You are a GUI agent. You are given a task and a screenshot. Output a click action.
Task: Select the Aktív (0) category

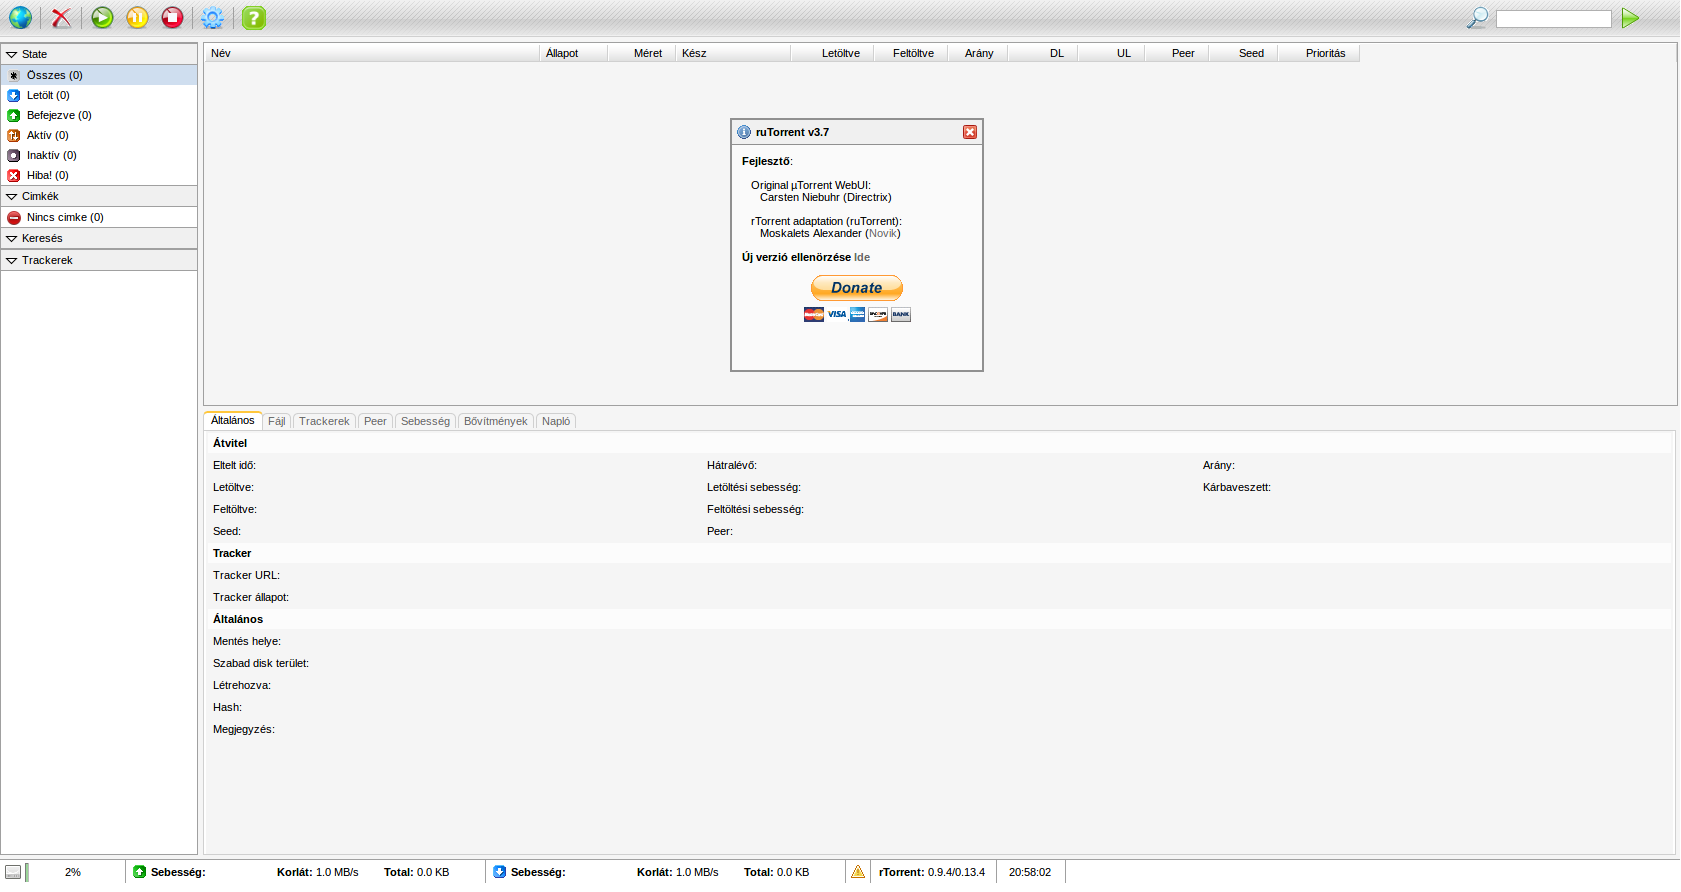(99, 135)
